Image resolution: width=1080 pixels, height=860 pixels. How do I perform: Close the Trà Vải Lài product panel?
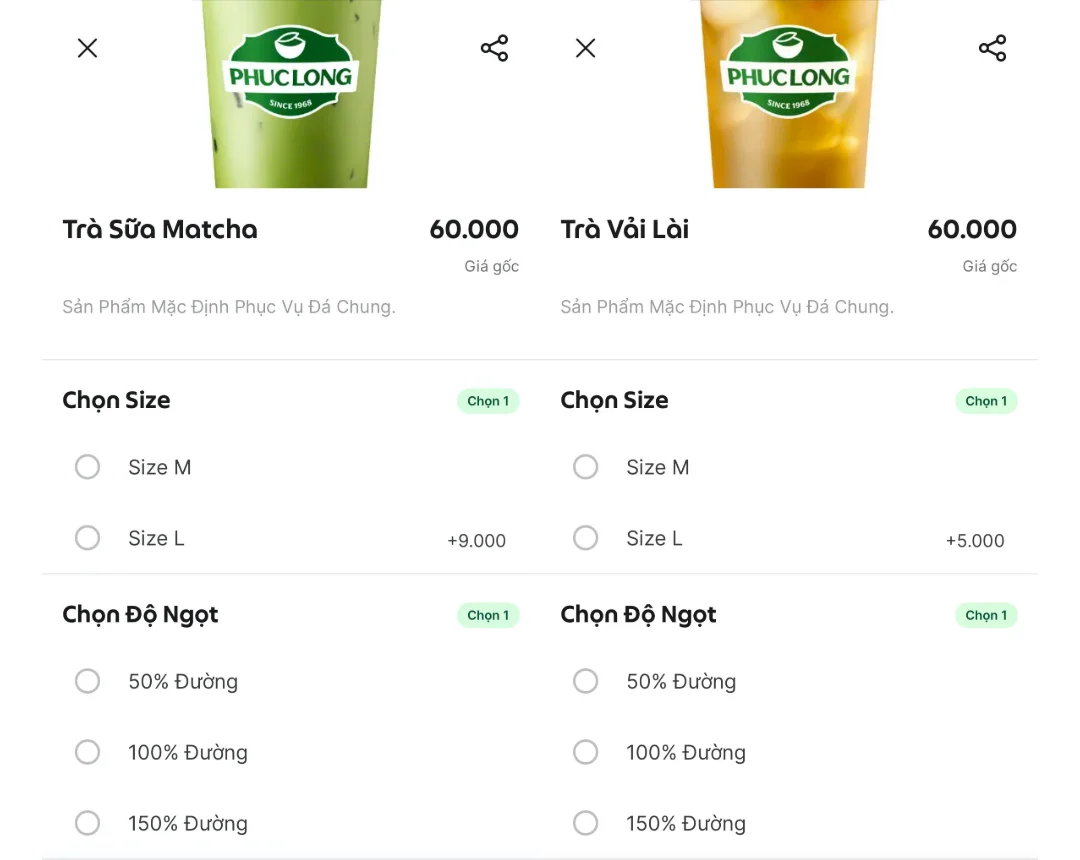click(585, 48)
